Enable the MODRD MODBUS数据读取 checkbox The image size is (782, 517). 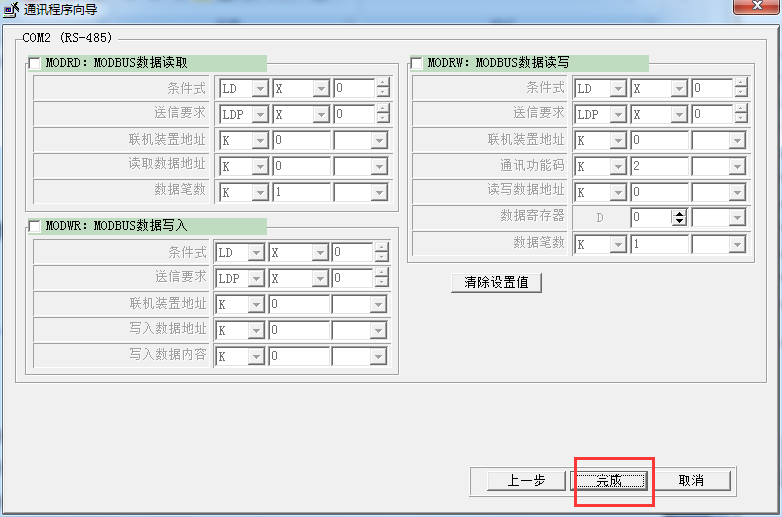35,63
